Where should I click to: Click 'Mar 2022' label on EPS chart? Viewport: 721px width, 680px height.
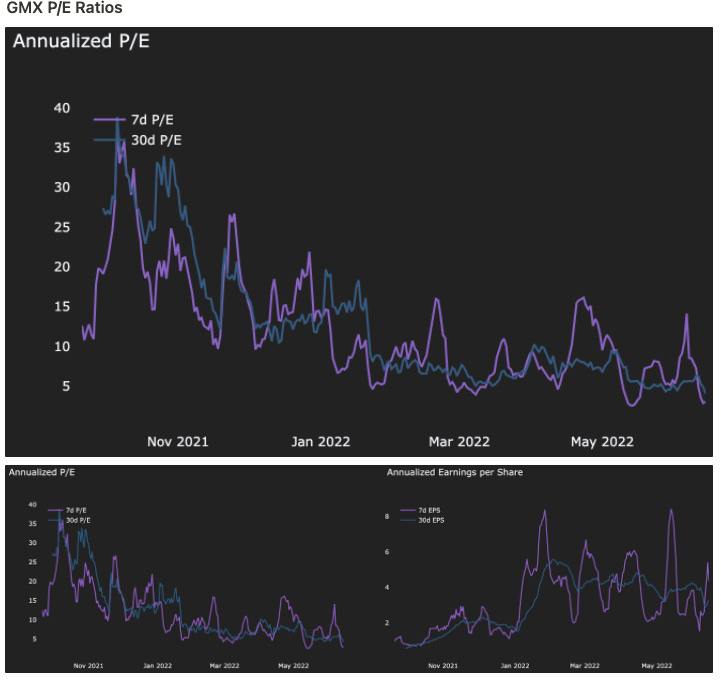click(x=584, y=666)
